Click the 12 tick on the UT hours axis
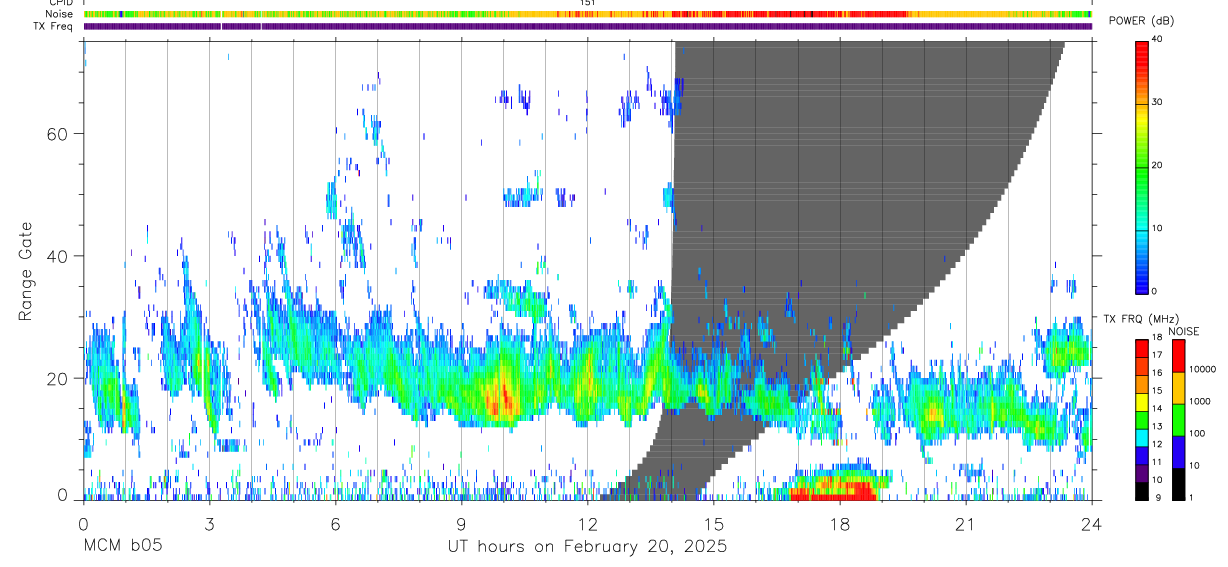Viewport: 1228px width, 567px height. [588, 524]
